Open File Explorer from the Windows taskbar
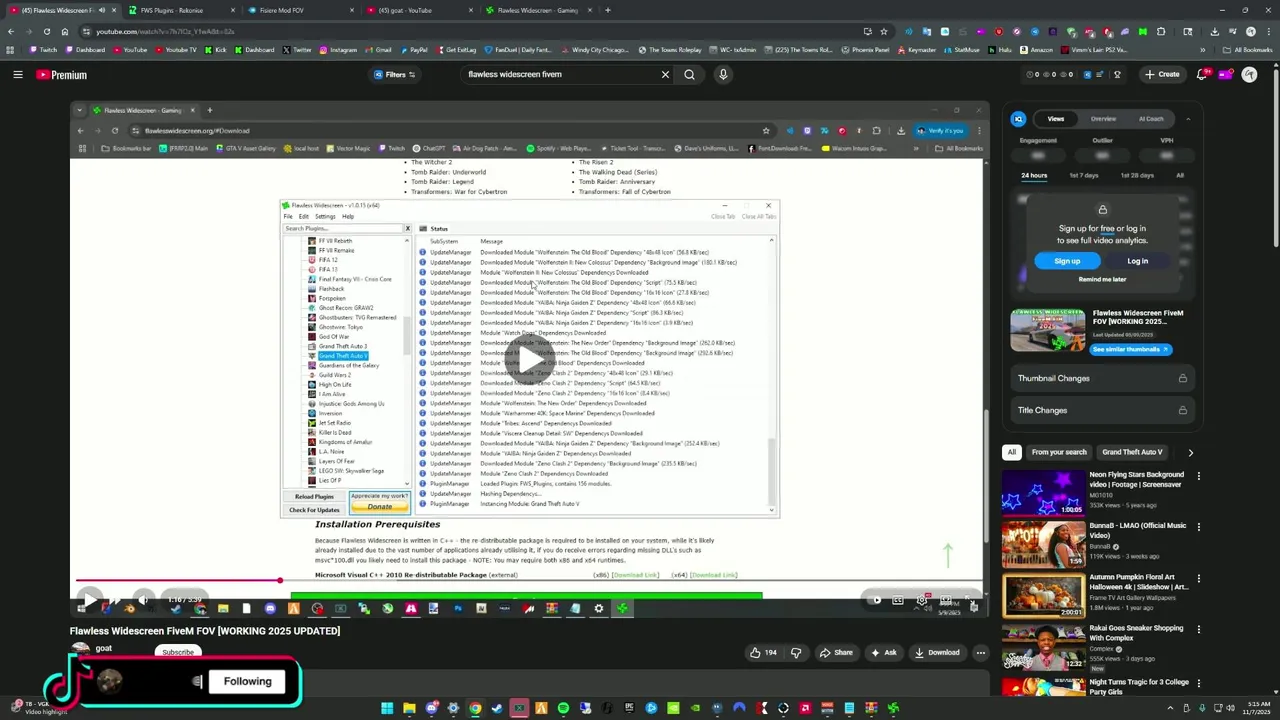Viewport: 1280px width, 720px height. point(409,708)
